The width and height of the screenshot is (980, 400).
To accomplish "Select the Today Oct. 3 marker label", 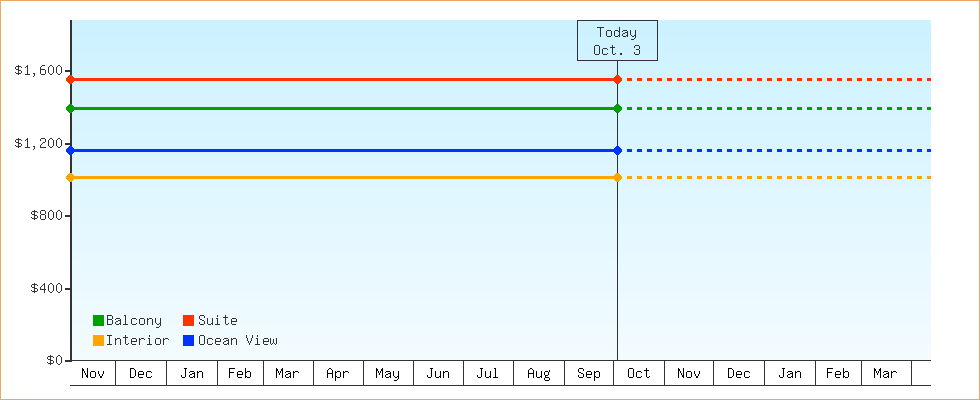I will click(617, 41).
